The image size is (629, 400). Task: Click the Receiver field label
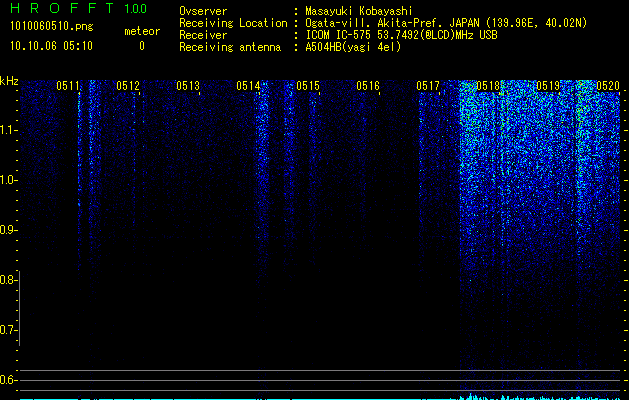203,35
